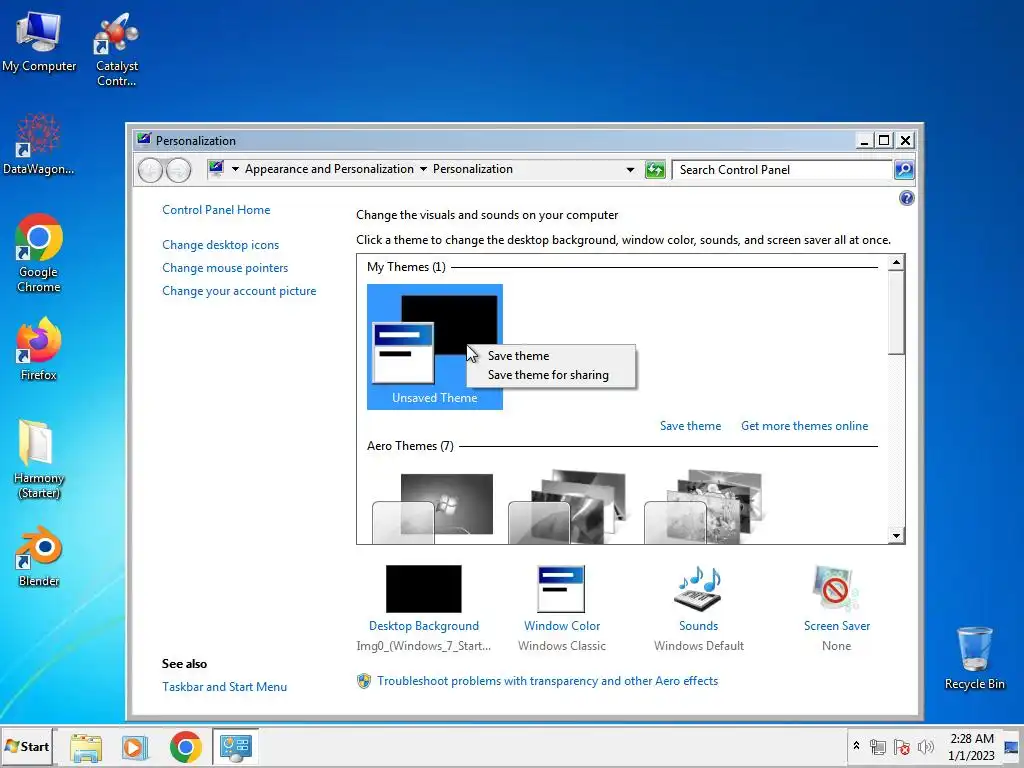Click the search magnifier button

[x=904, y=170]
